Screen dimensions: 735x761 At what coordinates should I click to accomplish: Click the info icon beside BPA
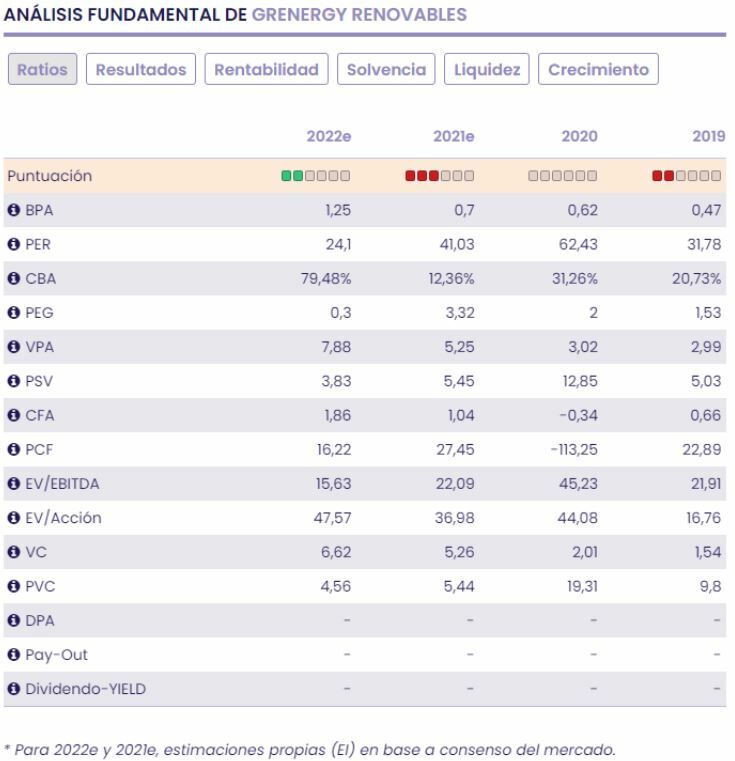tap(15, 211)
